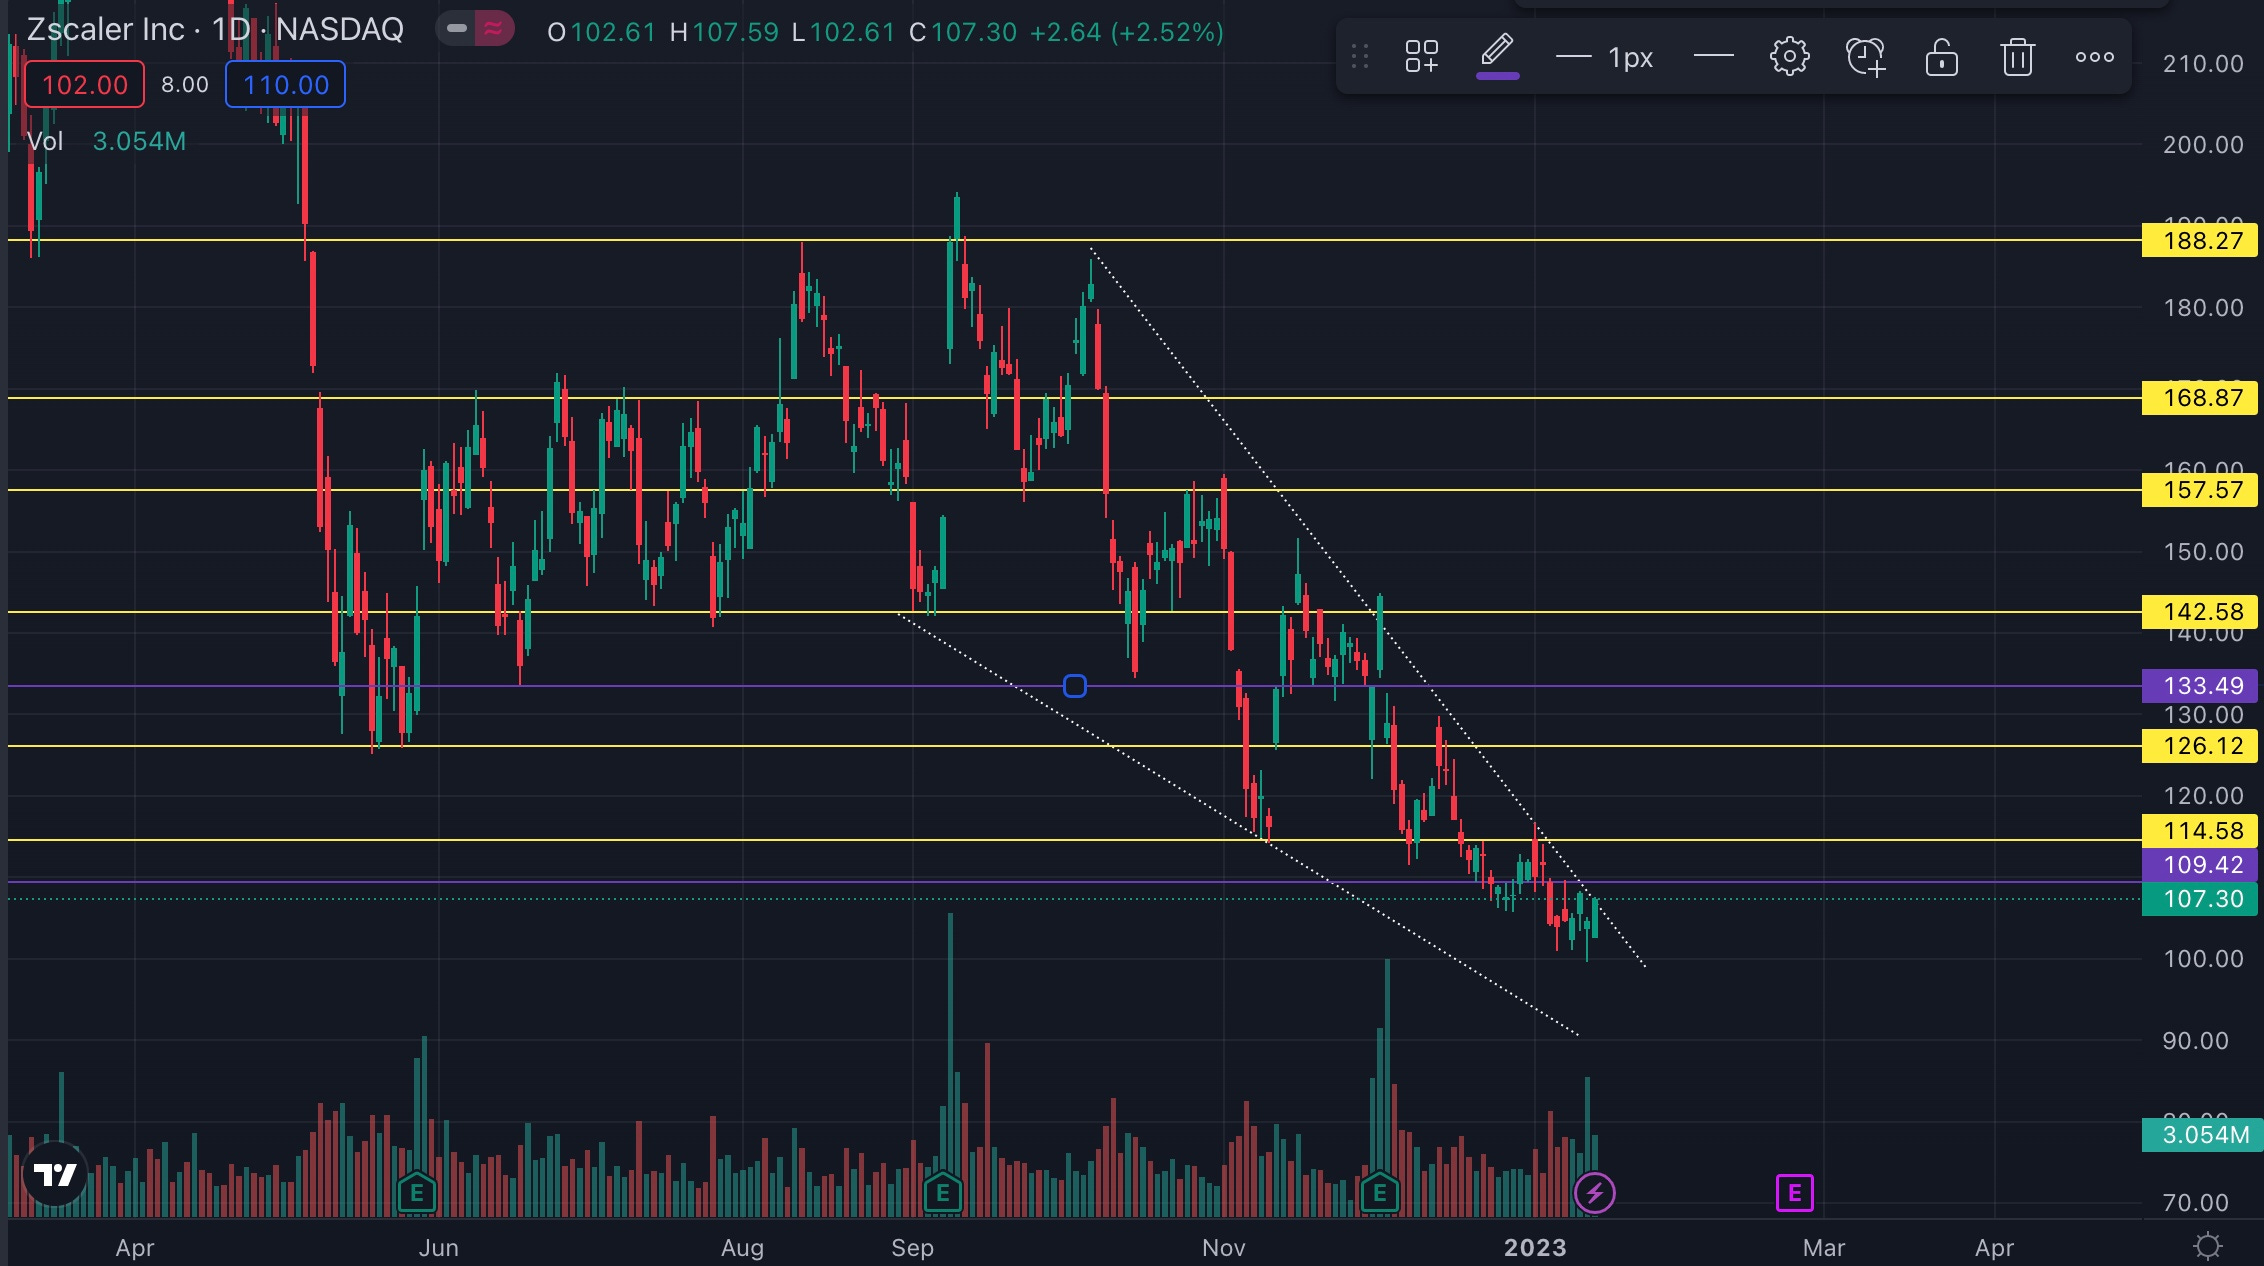Select the 168.87 price label
This screenshot has width=2264, height=1266.
coord(2200,398)
